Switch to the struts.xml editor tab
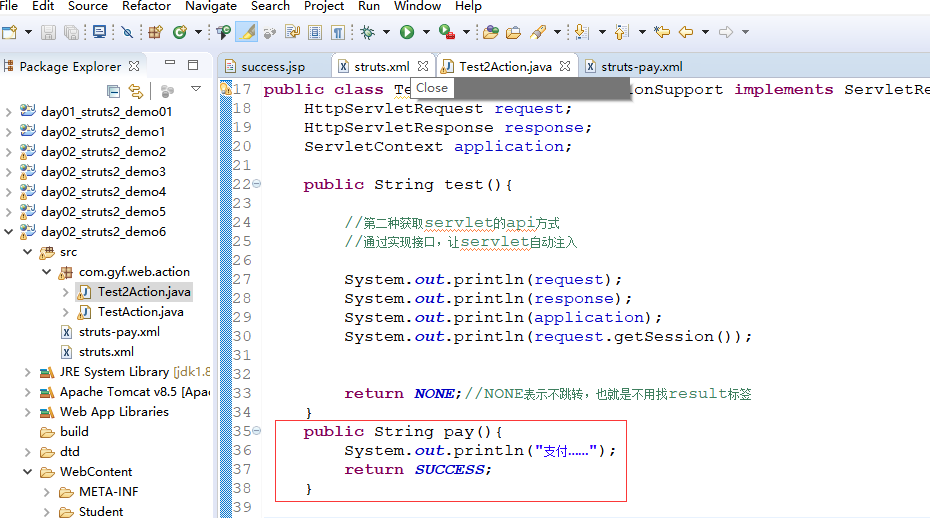Viewport: 930px width, 518px height. tap(381, 66)
